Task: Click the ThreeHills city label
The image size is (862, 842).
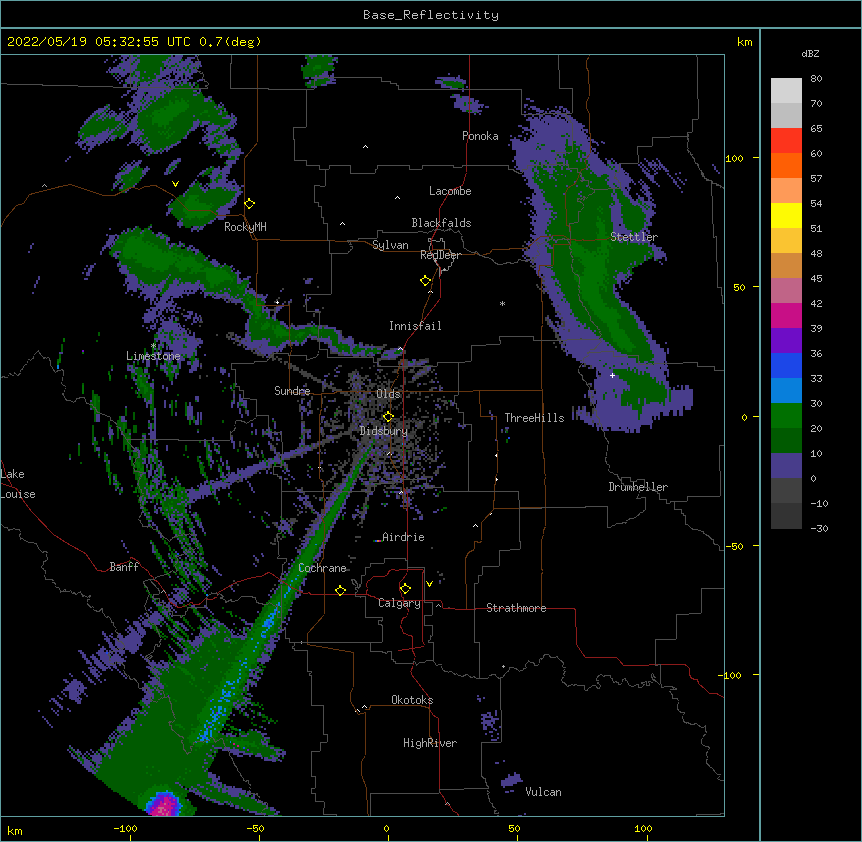Action: pyautogui.click(x=534, y=418)
